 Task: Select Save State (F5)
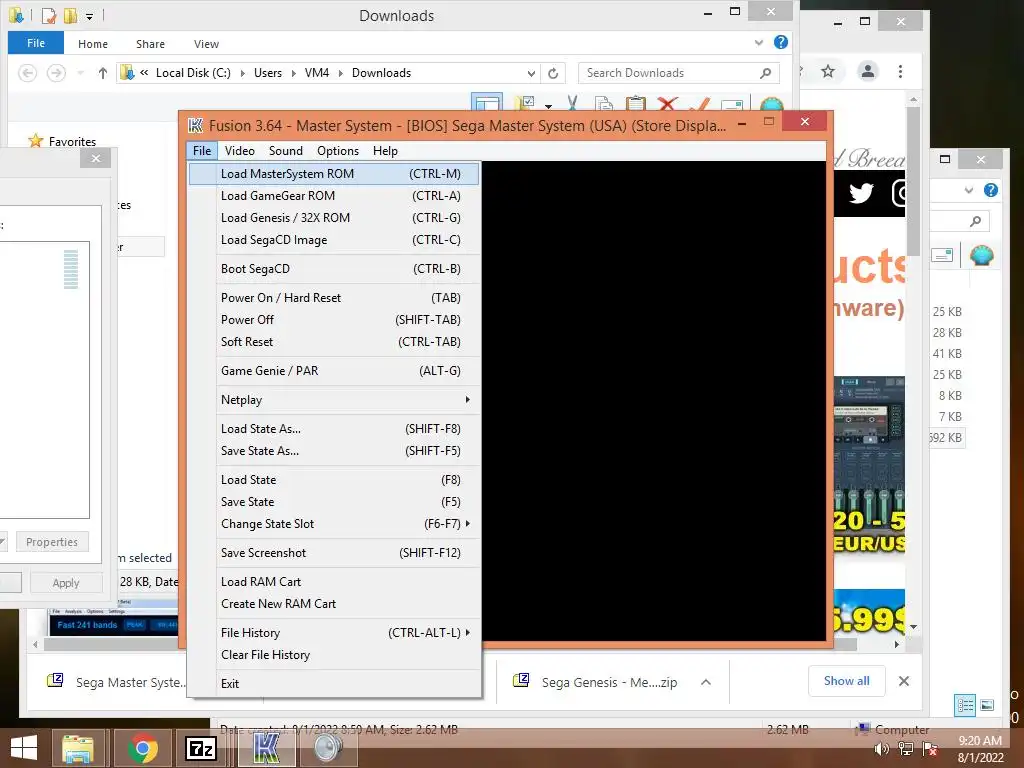coord(334,502)
